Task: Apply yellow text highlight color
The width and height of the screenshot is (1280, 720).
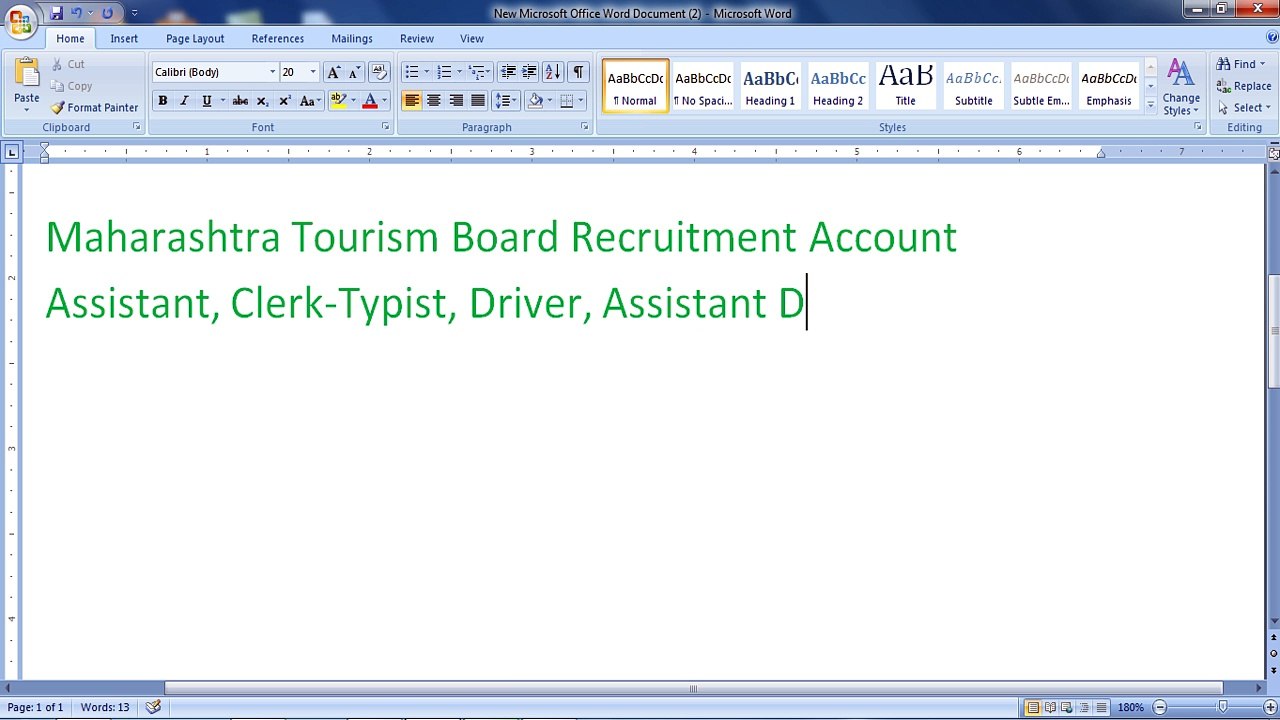Action: 338,101
